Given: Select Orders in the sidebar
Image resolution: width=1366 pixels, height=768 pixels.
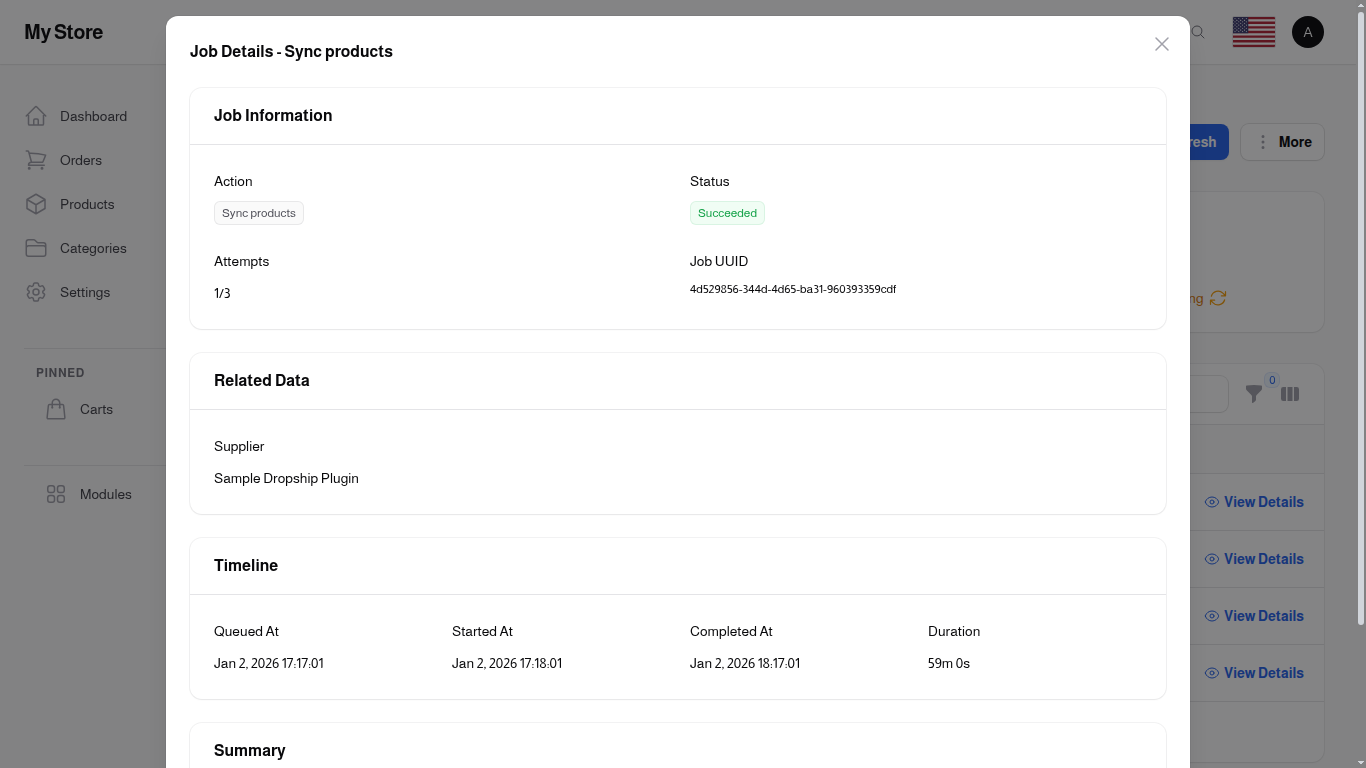Looking at the screenshot, I should 80,160.
